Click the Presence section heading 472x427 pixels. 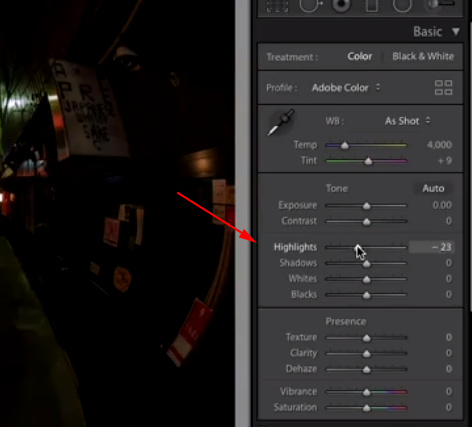click(x=346, y=321)
